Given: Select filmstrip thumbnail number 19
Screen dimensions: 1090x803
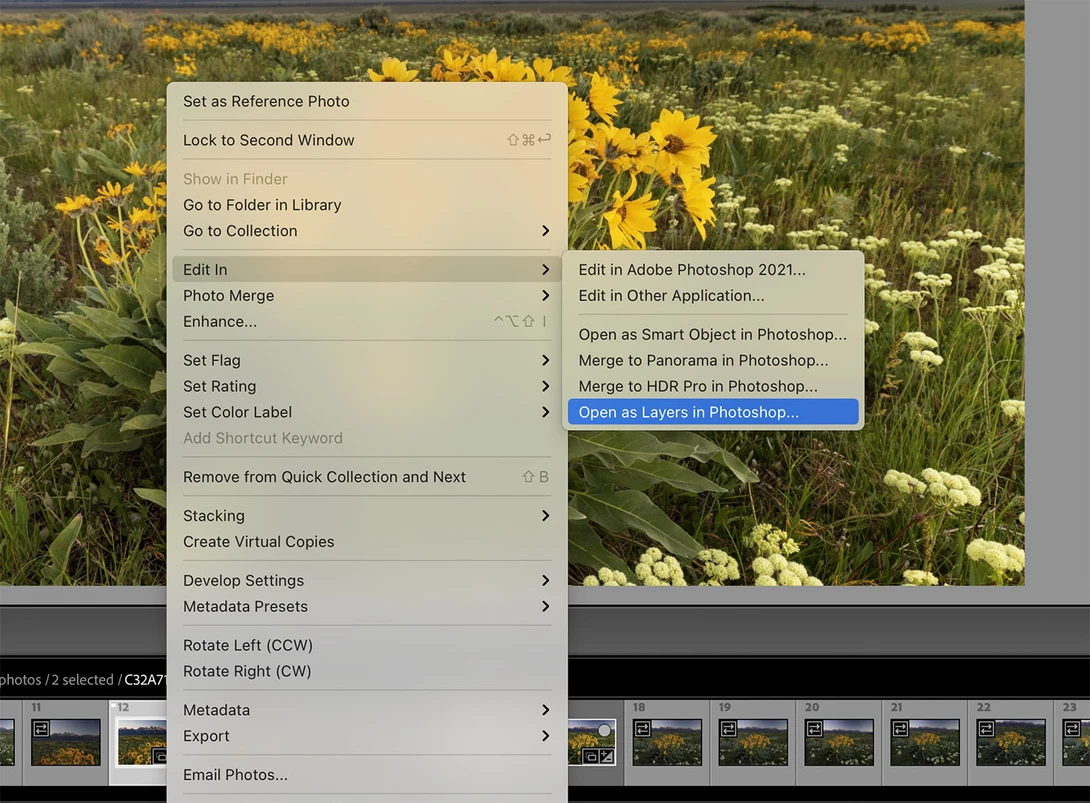Looking at the screenshot, I should click(x=753, y=743).
